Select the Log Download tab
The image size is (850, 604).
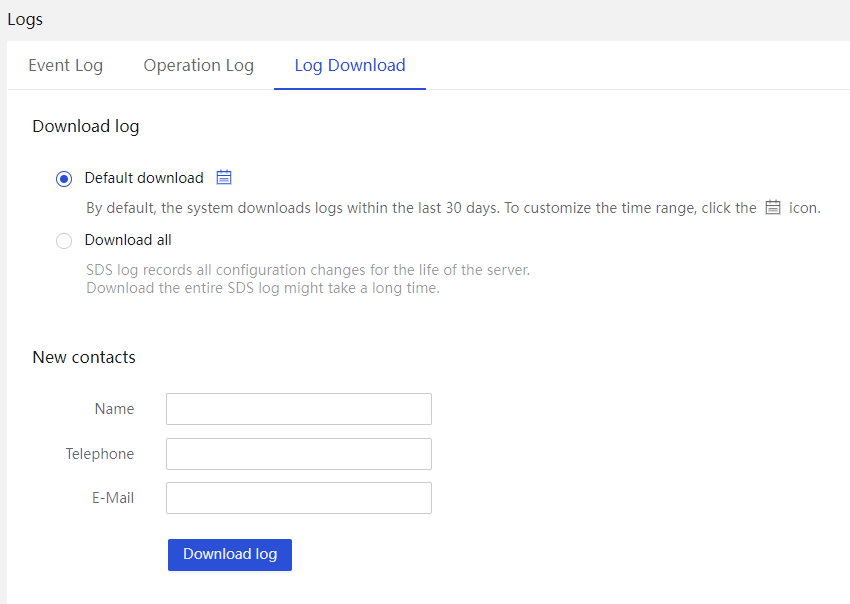click(x=350, y=65)
